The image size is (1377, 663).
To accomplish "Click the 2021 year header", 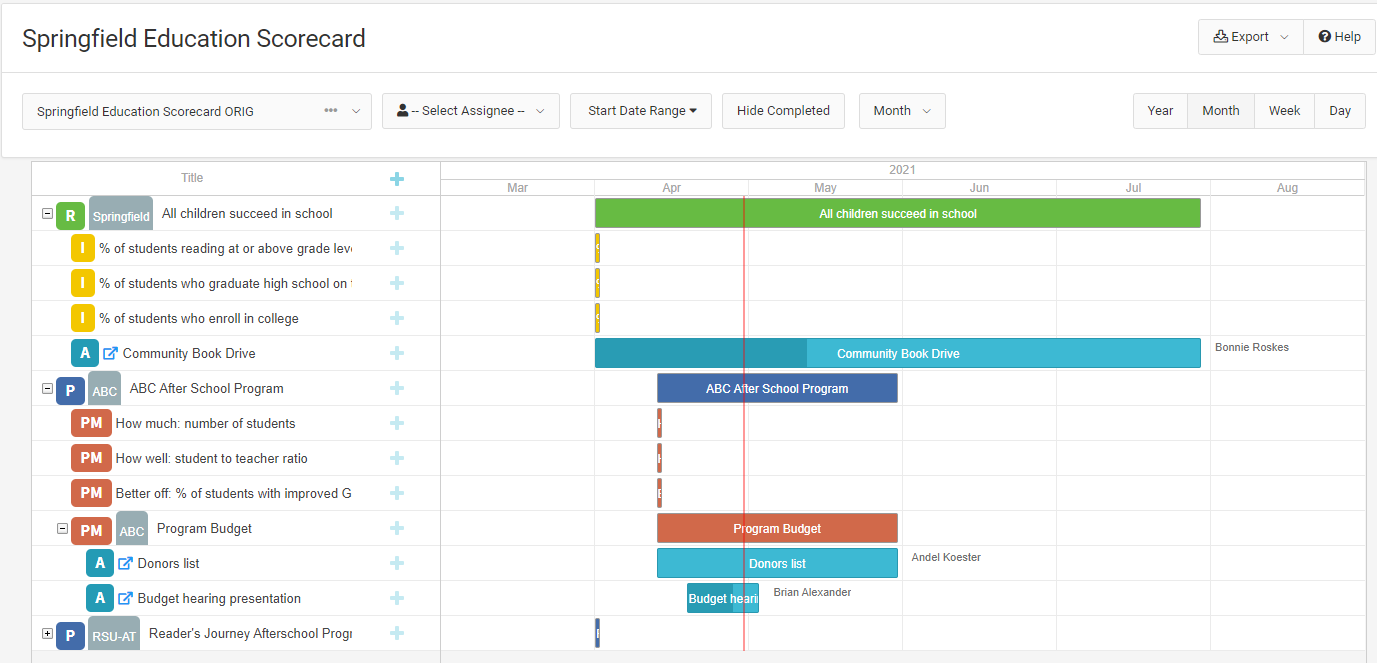I will click(902, 170).
